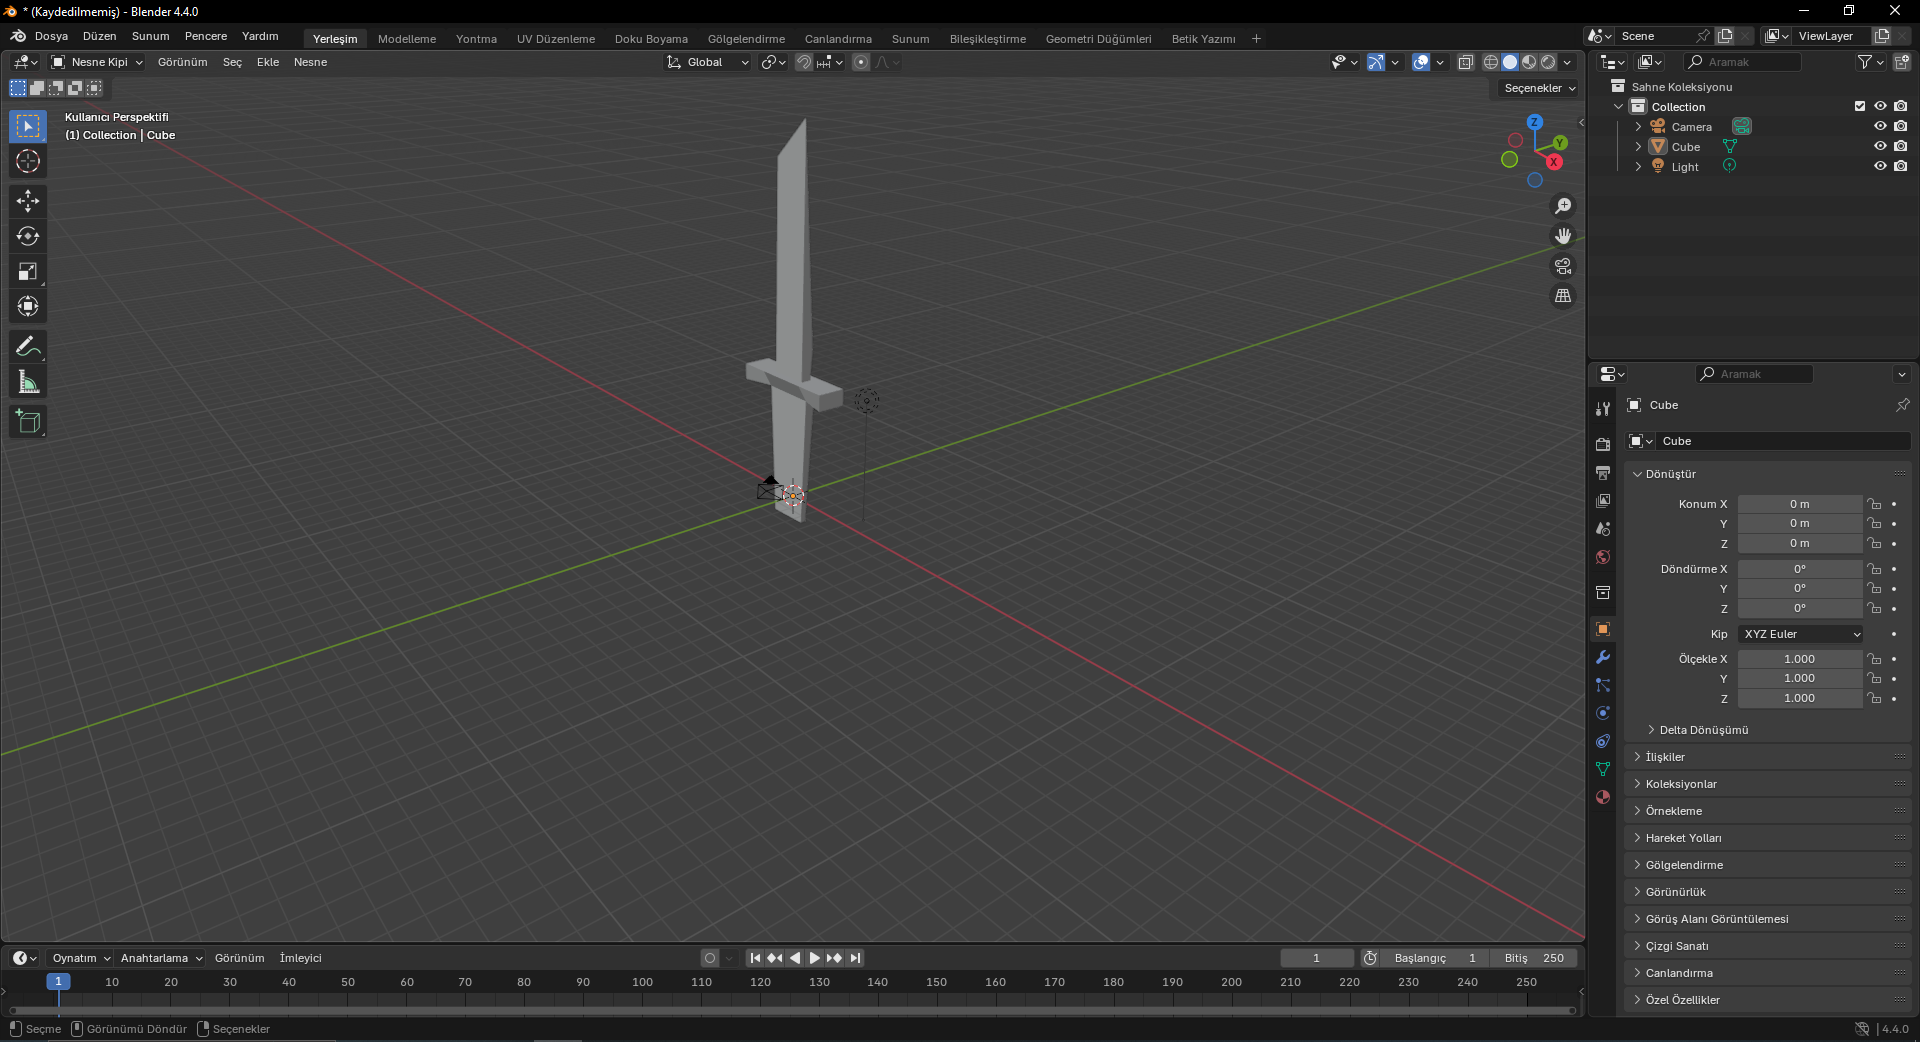
Task: Open the Dosya menu
Action: tap(51, 36)
